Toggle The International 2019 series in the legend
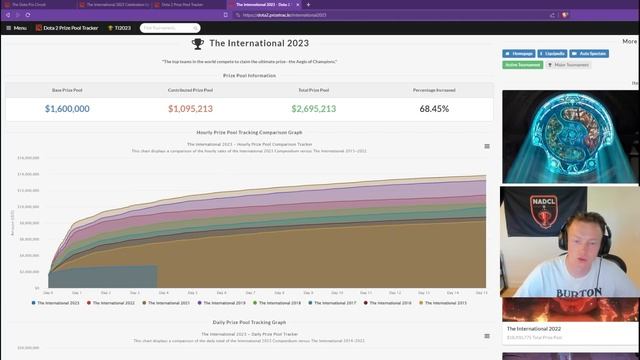This screenshot has width=640, height=360. pos(221,303)
